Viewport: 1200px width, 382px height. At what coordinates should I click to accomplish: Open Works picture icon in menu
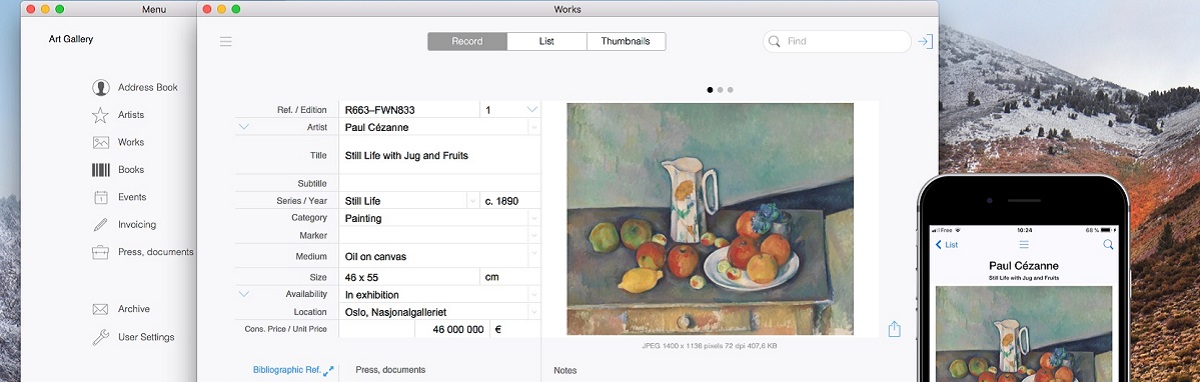pos(100,142)
